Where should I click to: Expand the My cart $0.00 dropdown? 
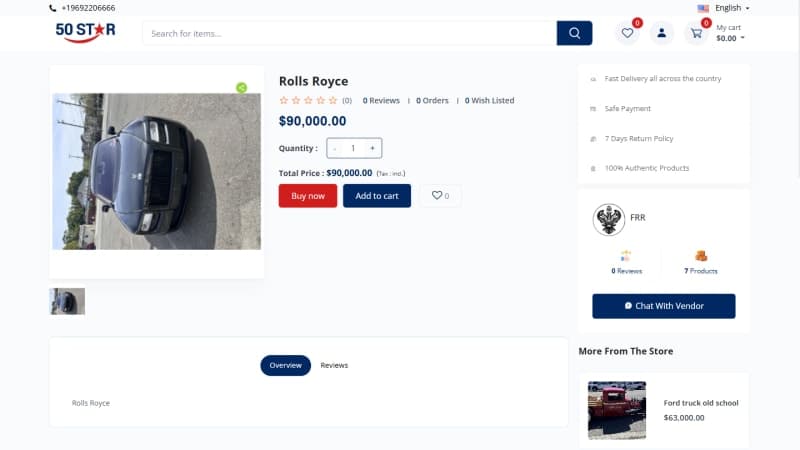730,33
